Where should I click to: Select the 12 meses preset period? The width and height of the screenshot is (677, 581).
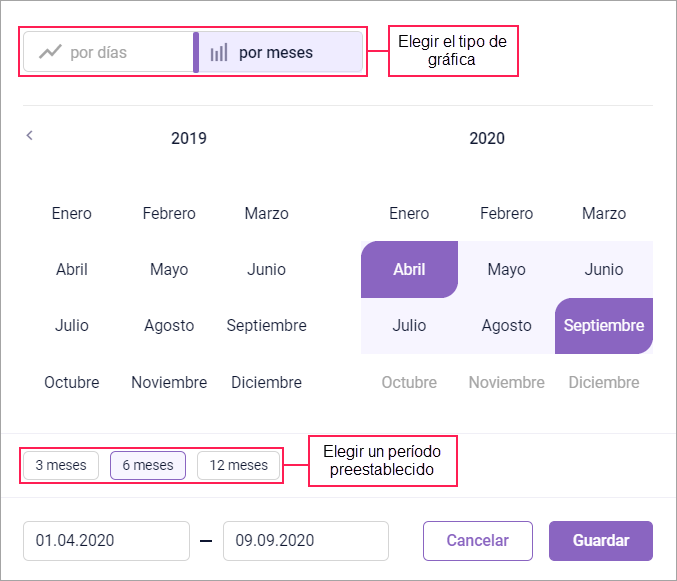tap(239, 465)
